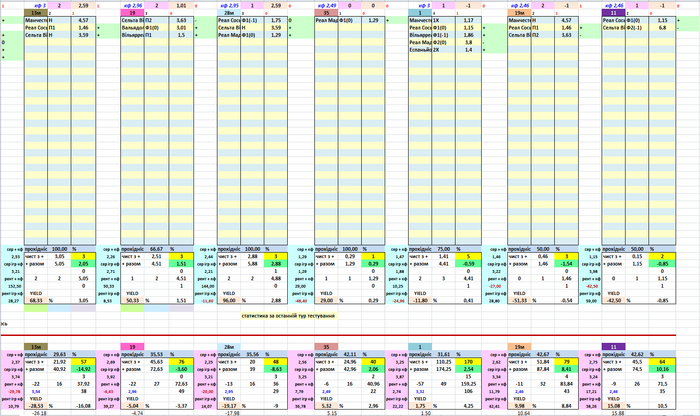Click the pass rate value 42,67

pyautogui.click(x=542, y=354)
